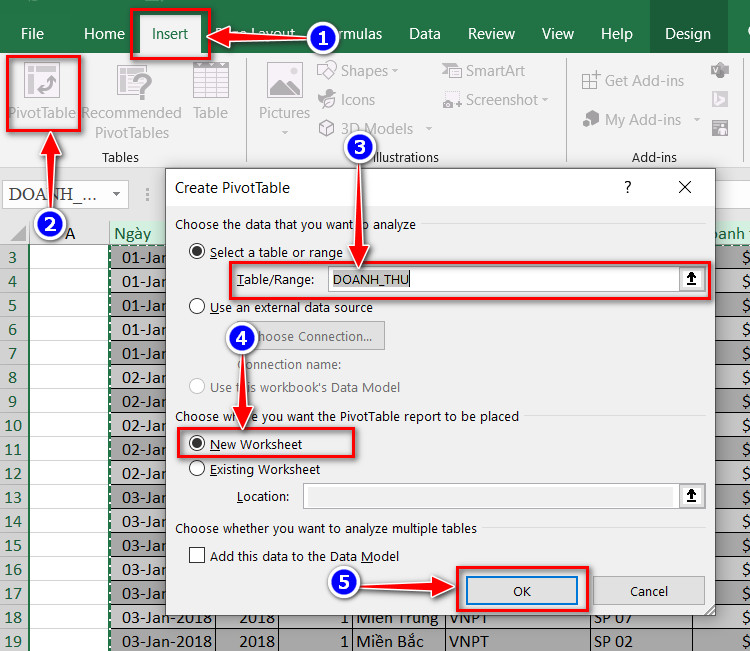Image resolution: width=750 pixels, height=651 pixels.
Task: Select 'Use an external data source' option
Action: click(197, 307)
